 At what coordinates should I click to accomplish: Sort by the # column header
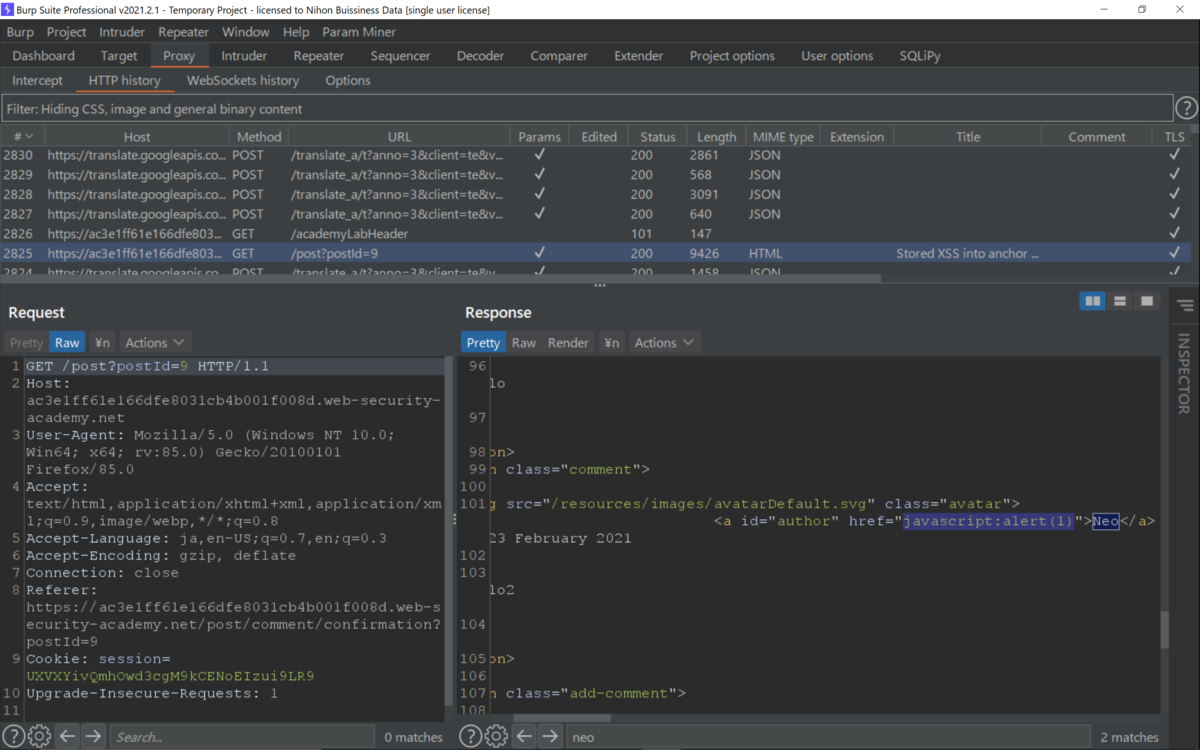point(22,136)
